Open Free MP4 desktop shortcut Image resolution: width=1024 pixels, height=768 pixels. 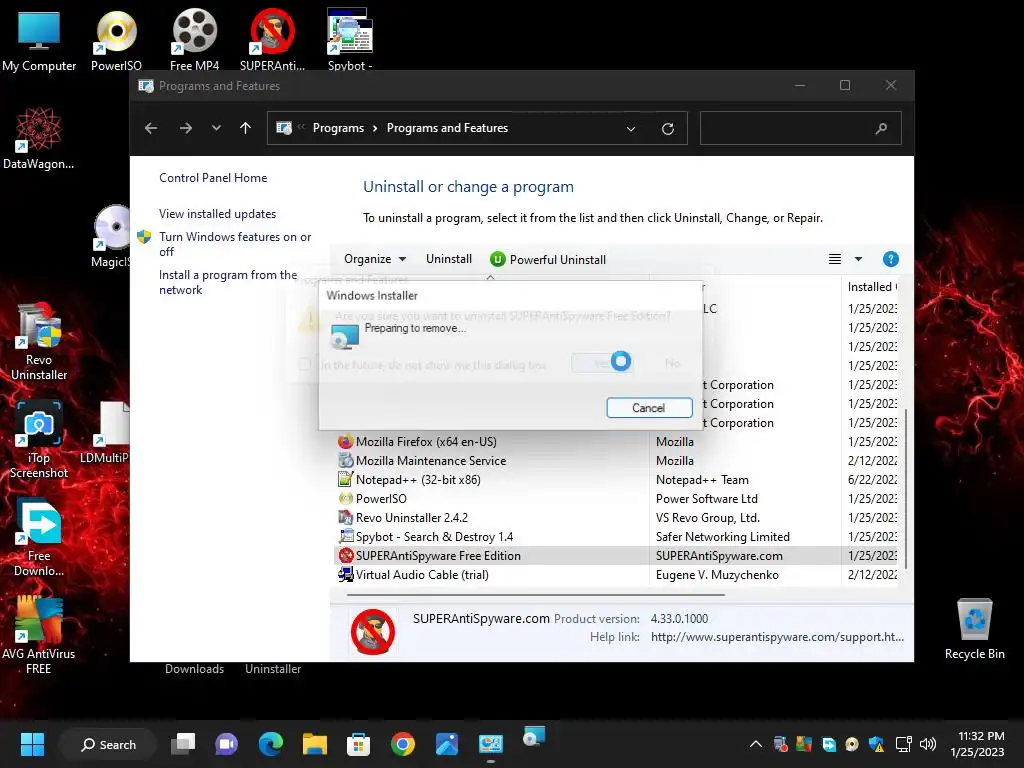[x=194, y=40]
